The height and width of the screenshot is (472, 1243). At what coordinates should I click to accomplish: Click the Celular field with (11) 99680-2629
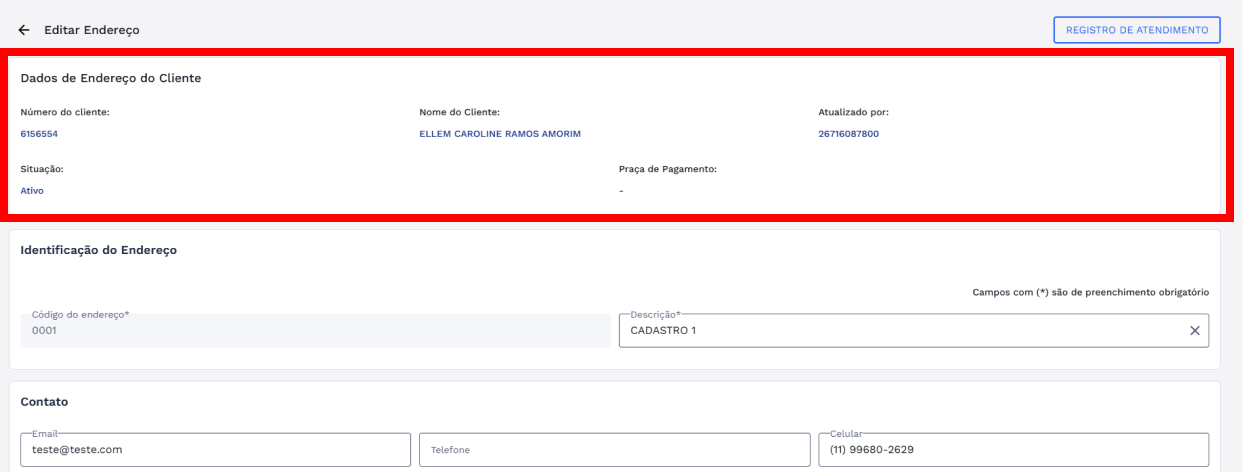pyautogui.click(x=1012, y=450)
